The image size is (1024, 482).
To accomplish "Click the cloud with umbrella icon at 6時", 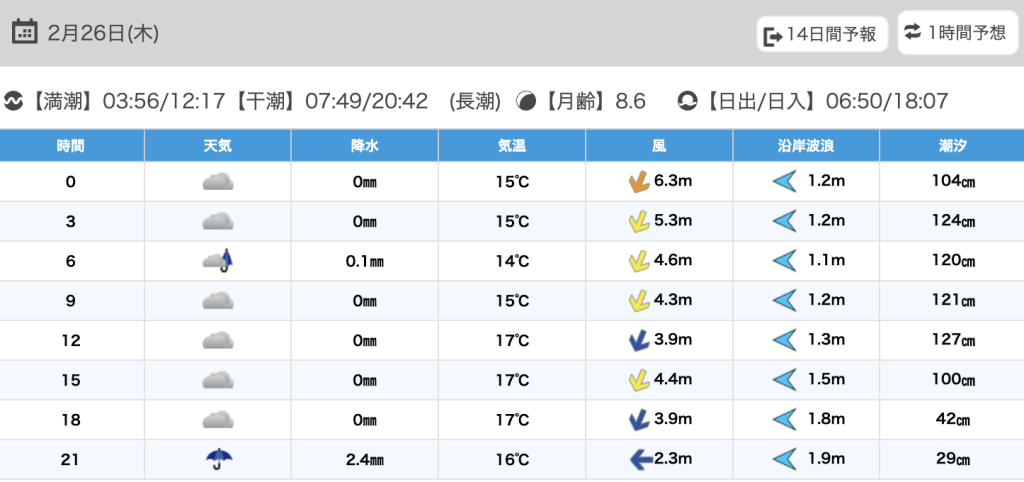I will (218, 261).
